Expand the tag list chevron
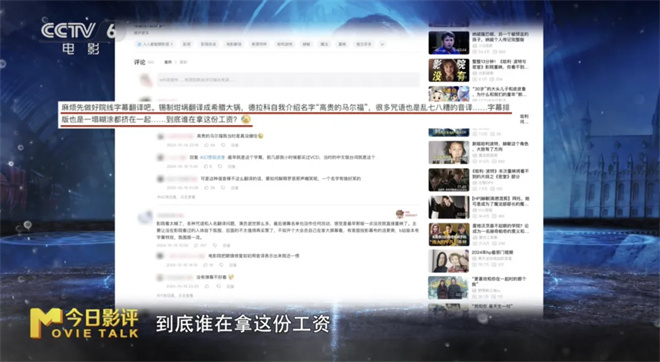Image resolution: width=660 pixels, height=362 pixels. [382, 44]
